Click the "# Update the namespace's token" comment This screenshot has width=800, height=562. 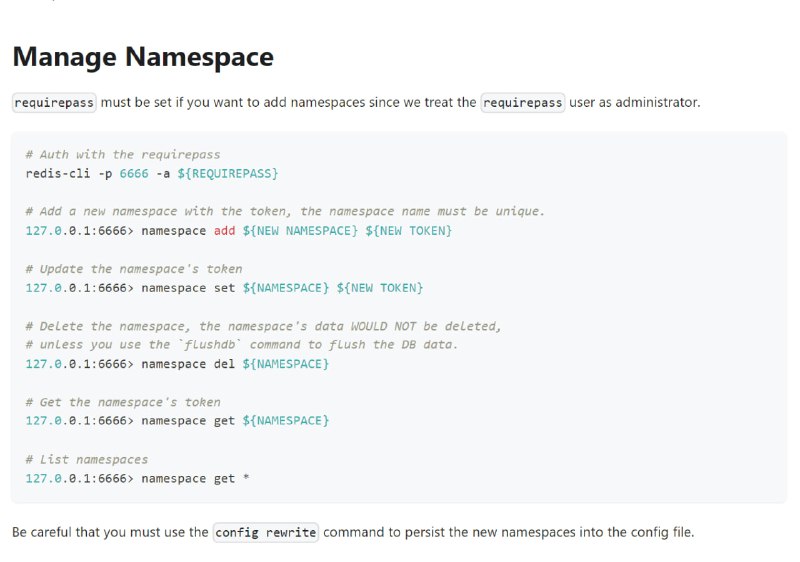pyautogui.click(x=134, y=269)
